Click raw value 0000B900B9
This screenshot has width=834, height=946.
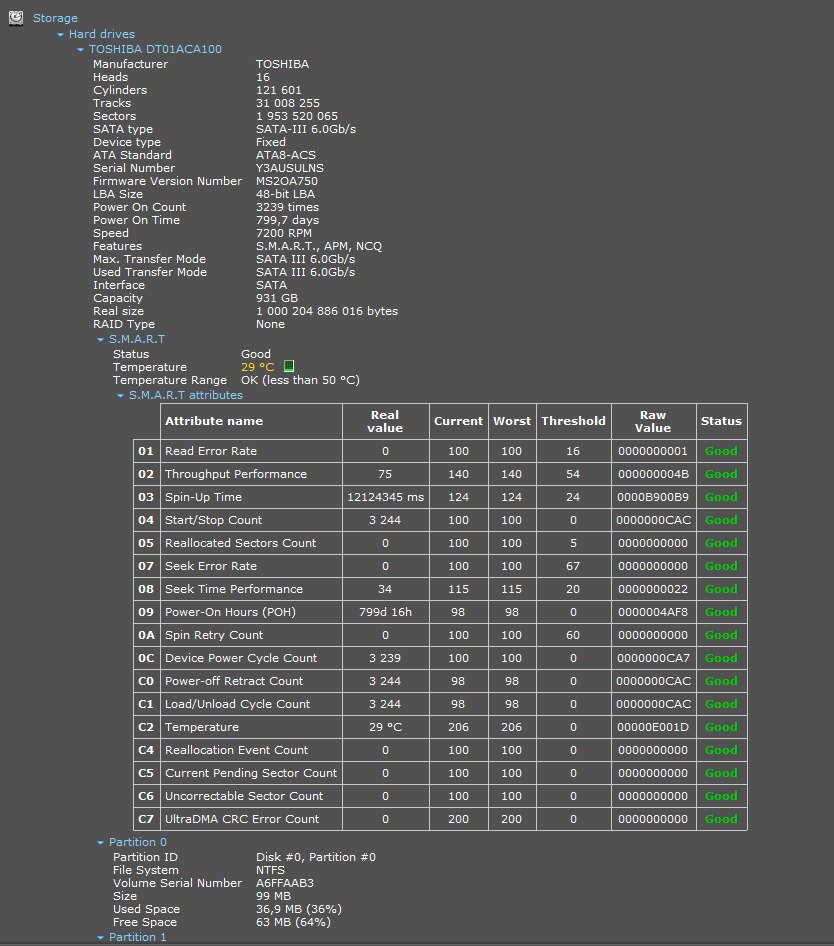coord(654,497)
